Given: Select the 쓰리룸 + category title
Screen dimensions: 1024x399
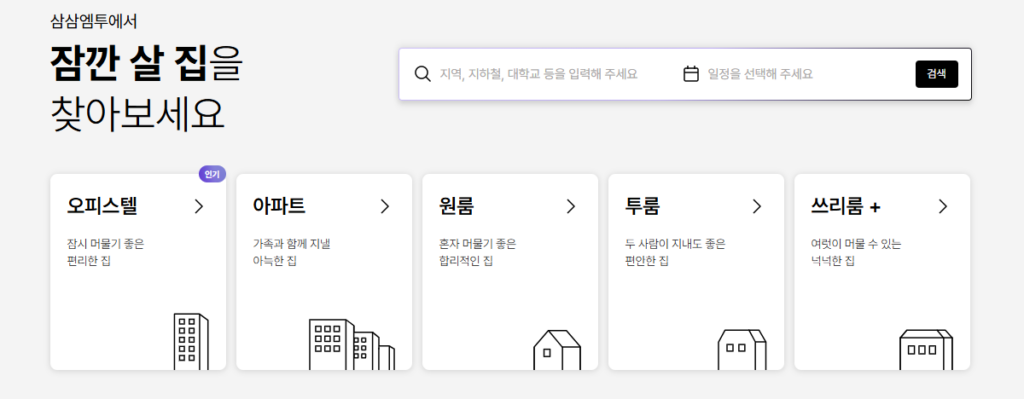Looking at the screenshot, I should pos(846,206).
